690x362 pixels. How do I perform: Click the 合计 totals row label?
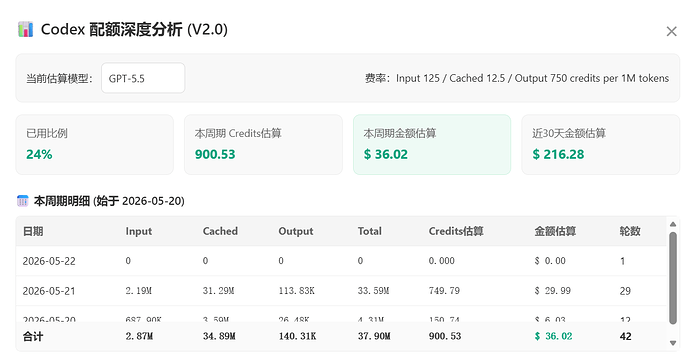coord(33,336)
